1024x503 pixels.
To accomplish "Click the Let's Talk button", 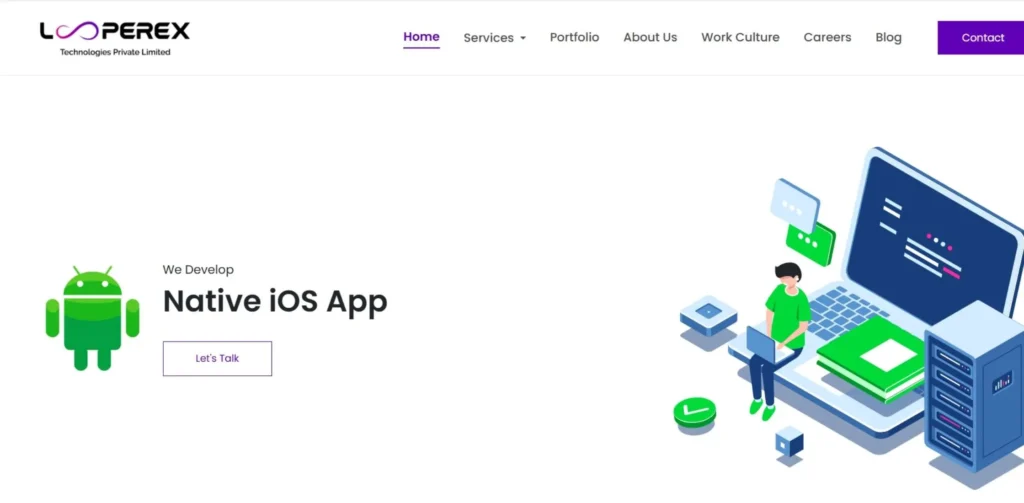I will coord(217,358).
